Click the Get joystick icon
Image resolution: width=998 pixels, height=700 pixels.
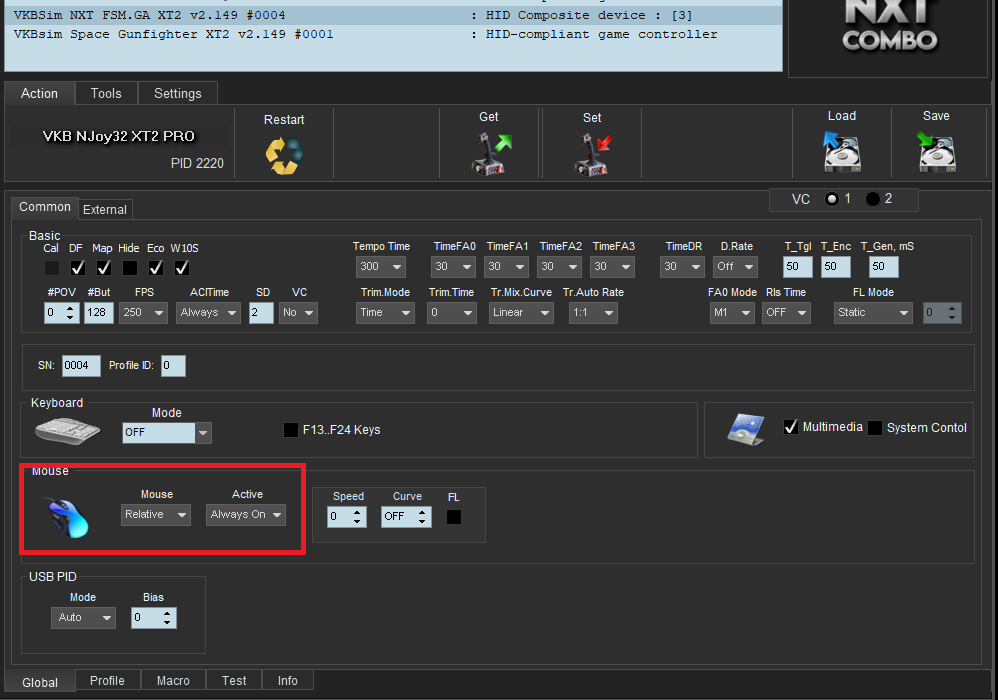(x=491, y=153)
